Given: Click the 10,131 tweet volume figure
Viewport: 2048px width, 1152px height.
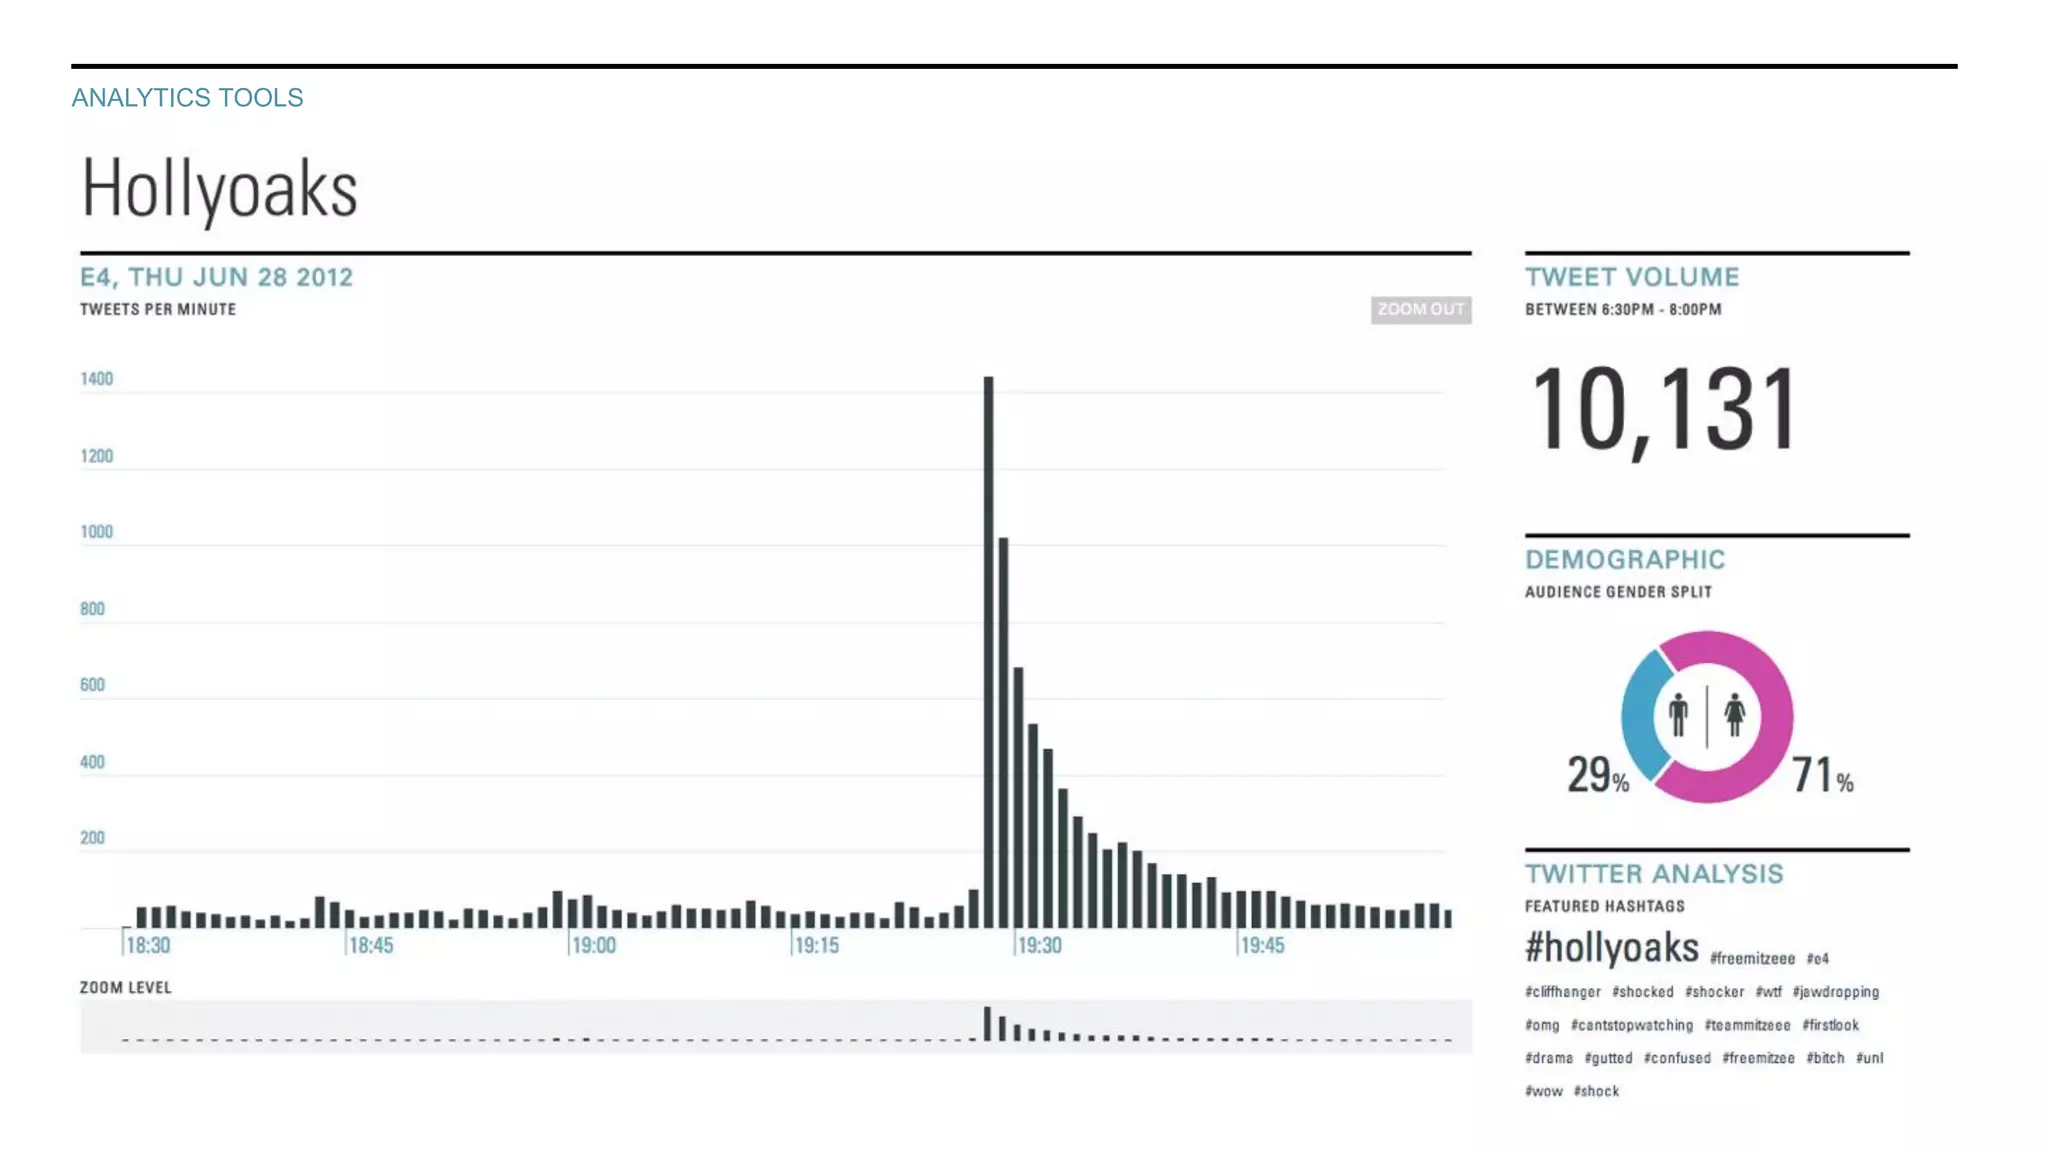Looking at the screenshot, I should point(1663,410).
